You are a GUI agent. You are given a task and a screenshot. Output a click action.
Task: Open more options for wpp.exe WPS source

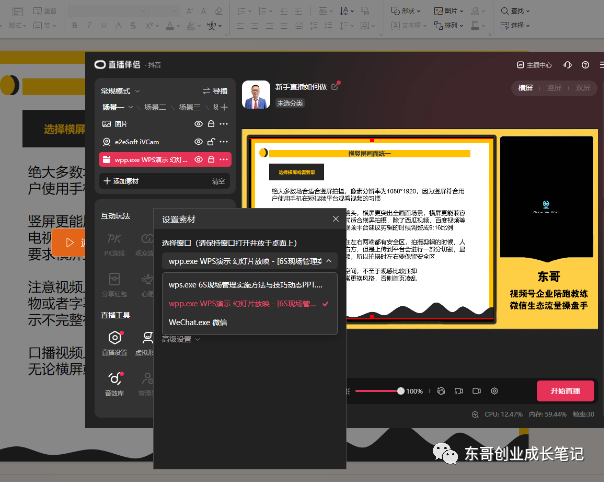point(224,160)
